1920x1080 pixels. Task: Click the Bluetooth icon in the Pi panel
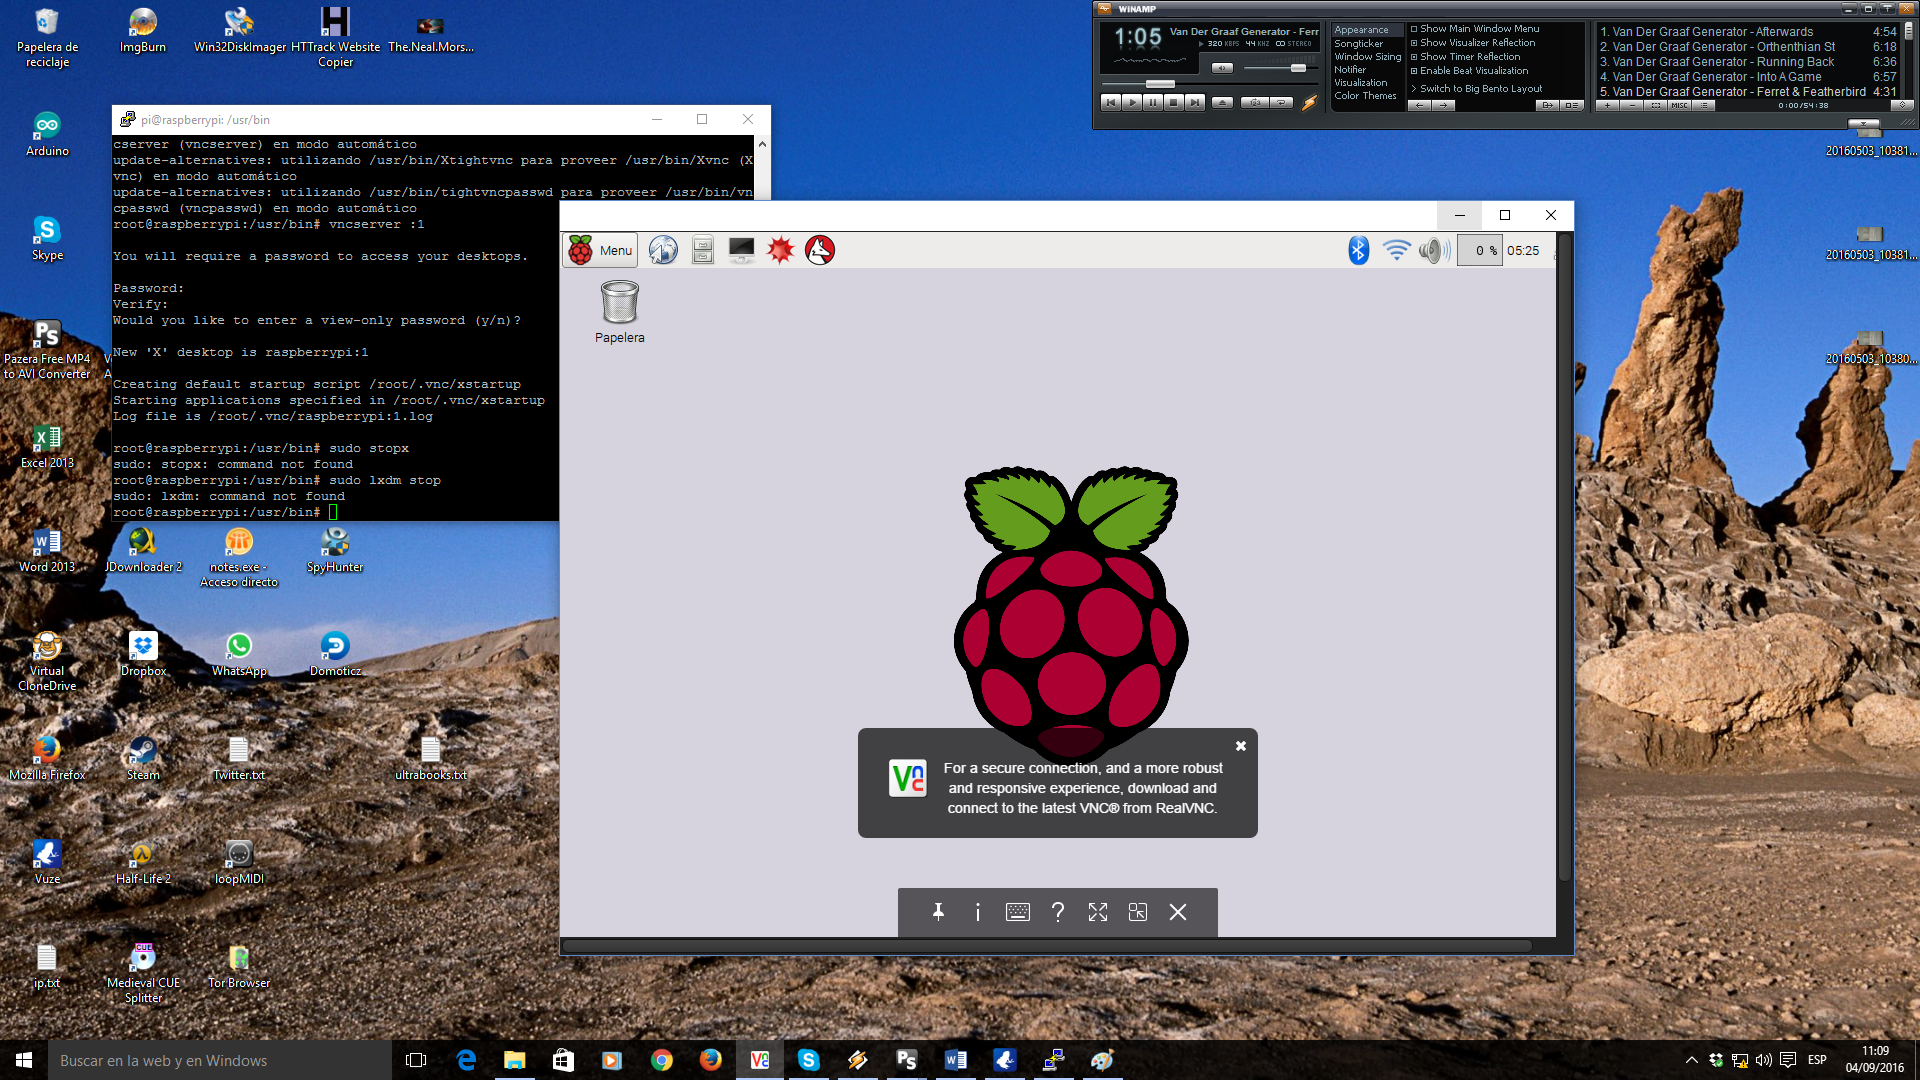pyautogui.click(x=1358, y=250)
